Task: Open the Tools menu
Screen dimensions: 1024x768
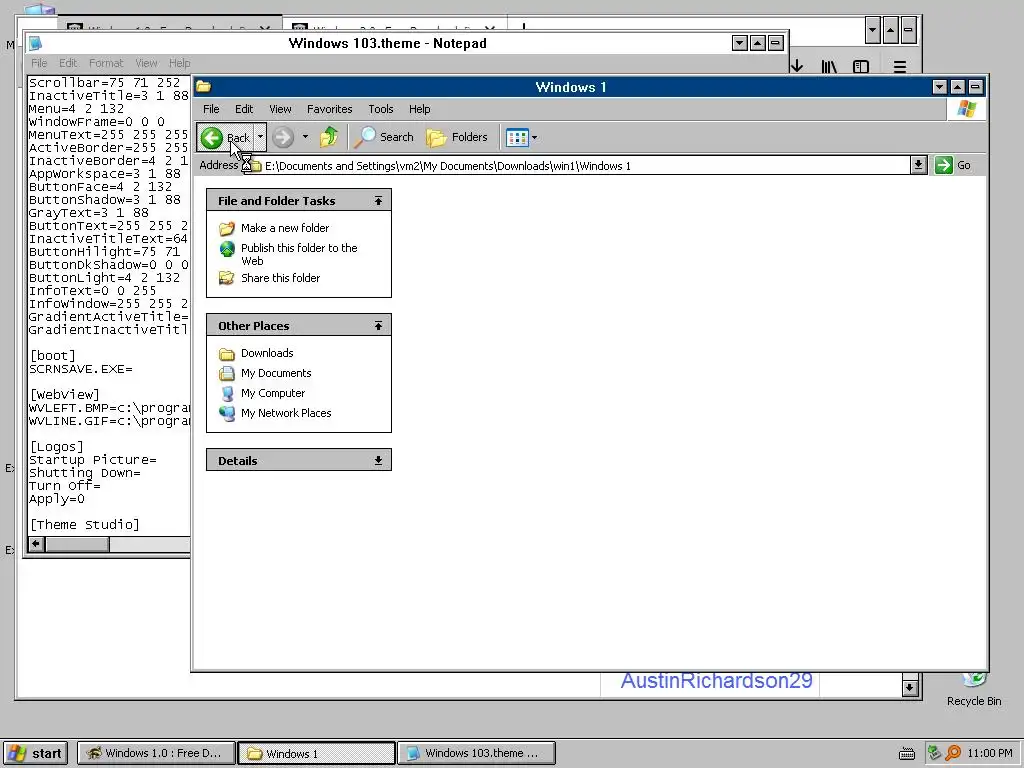Action: click(381, 109)
